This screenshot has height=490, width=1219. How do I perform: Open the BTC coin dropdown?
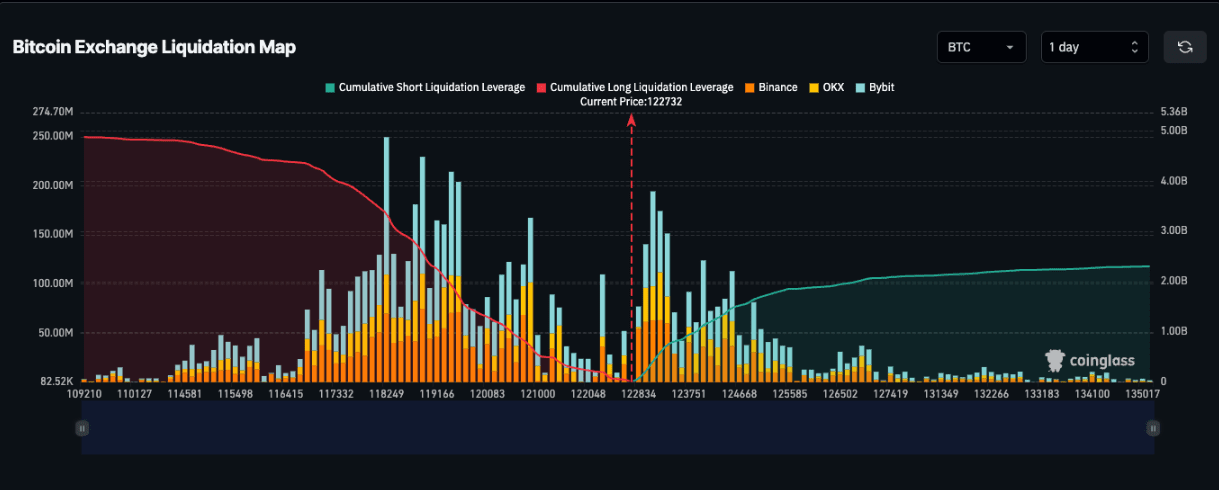(981, 47)
